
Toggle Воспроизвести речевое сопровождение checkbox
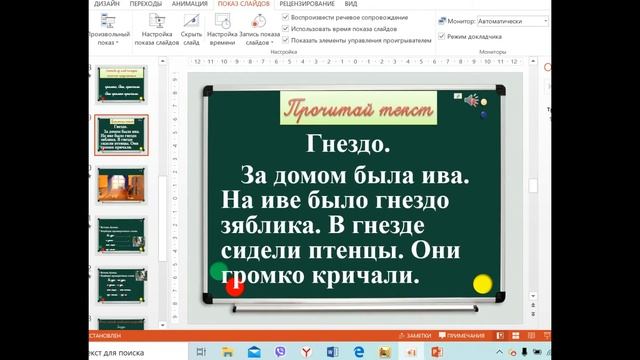click(286, 17)
